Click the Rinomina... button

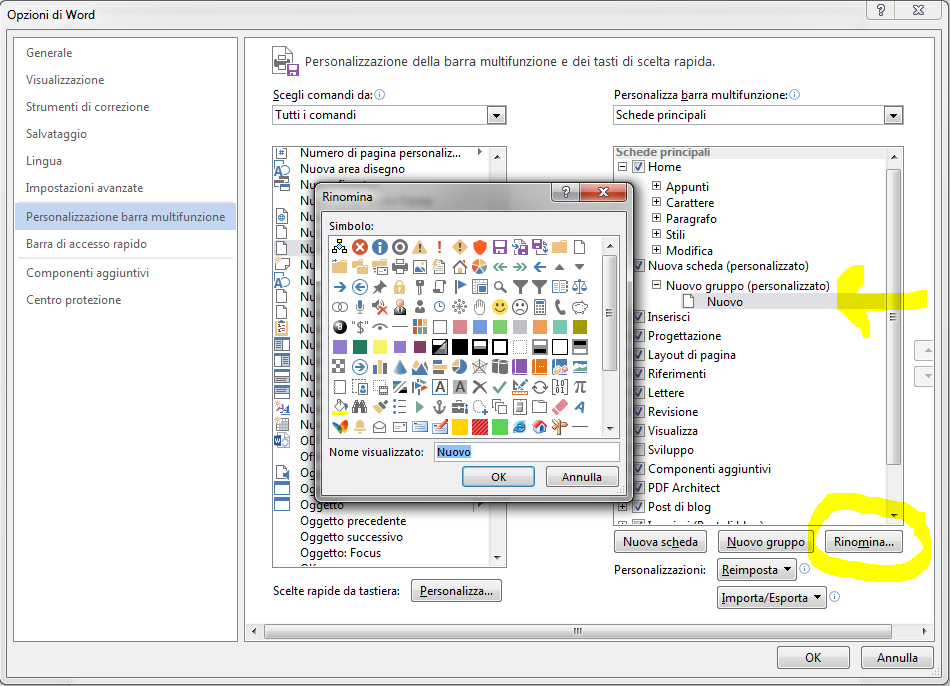click(863, 542)
